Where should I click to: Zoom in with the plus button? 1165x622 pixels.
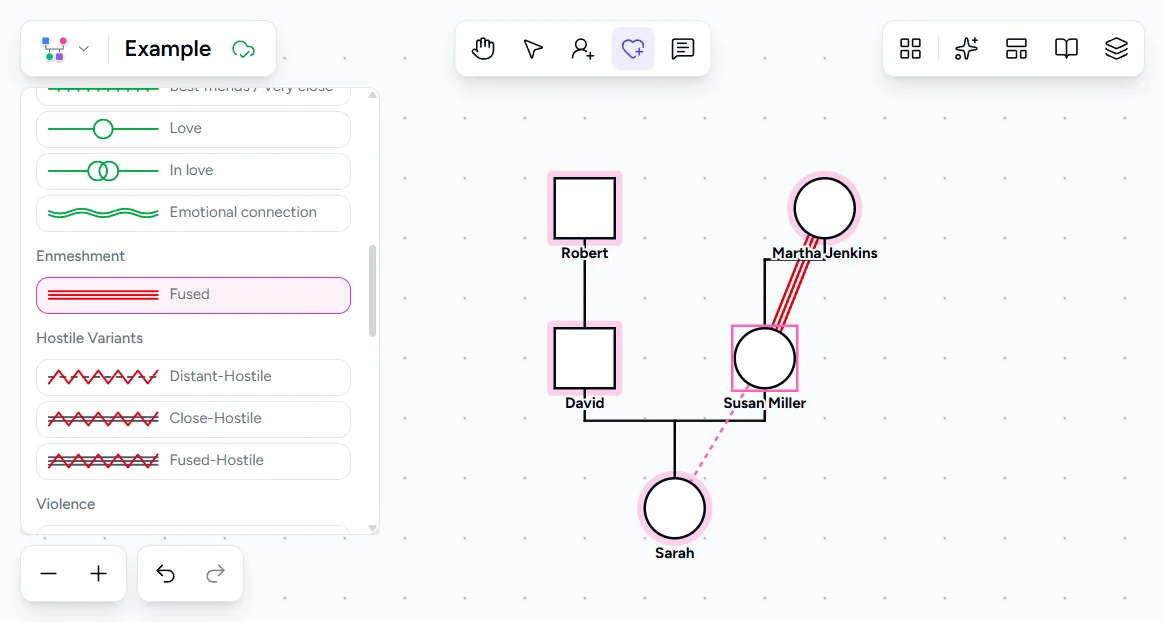(x=98, y=574)
